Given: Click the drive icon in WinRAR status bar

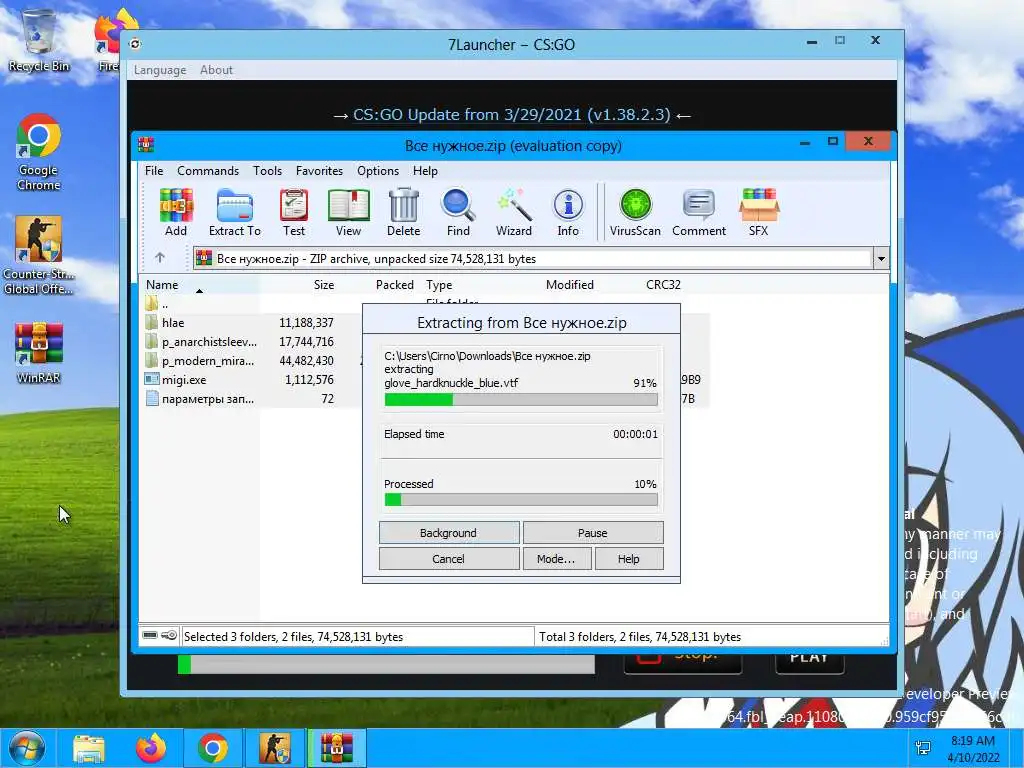Looking at the screenshot, I should point(150,635).
